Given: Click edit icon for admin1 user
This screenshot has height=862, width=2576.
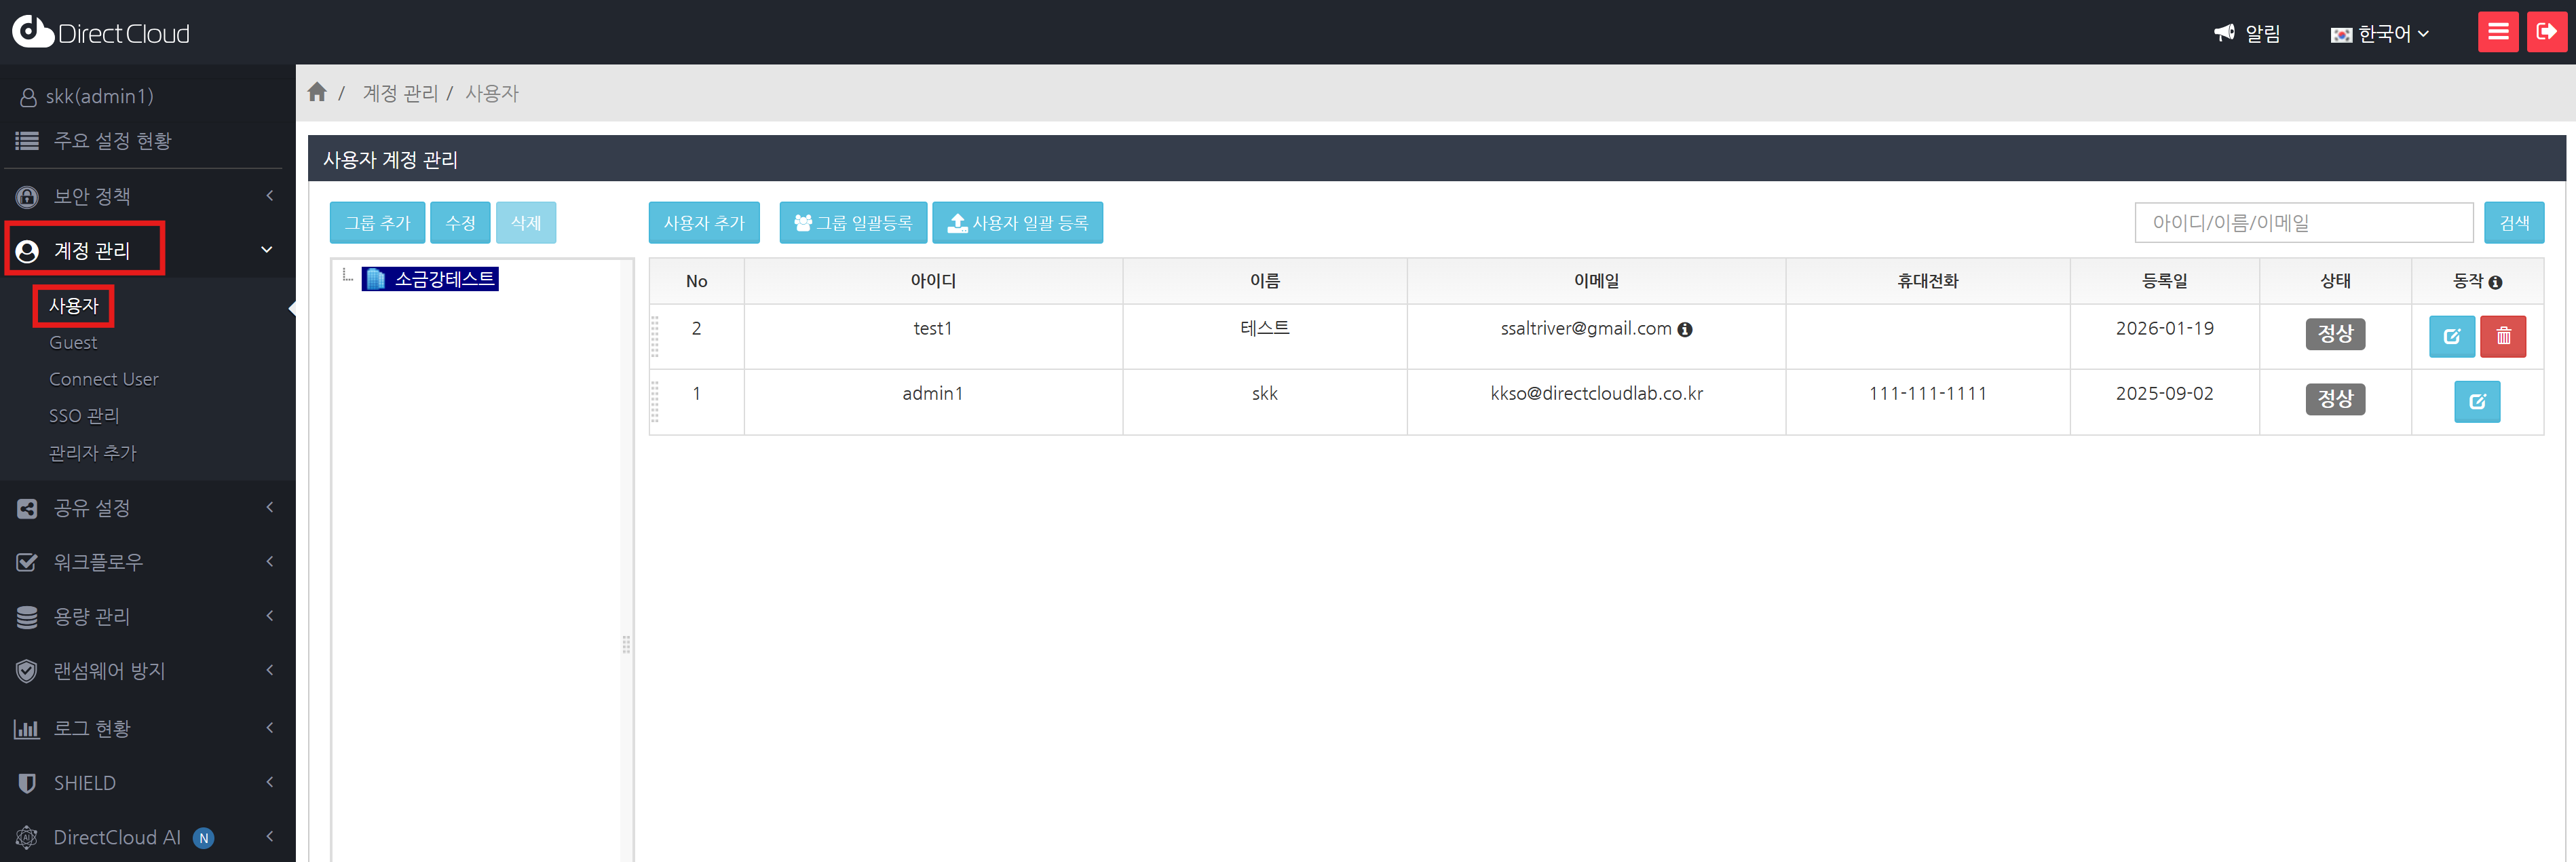Looking at the screenshot, I should pos(2476,401).
